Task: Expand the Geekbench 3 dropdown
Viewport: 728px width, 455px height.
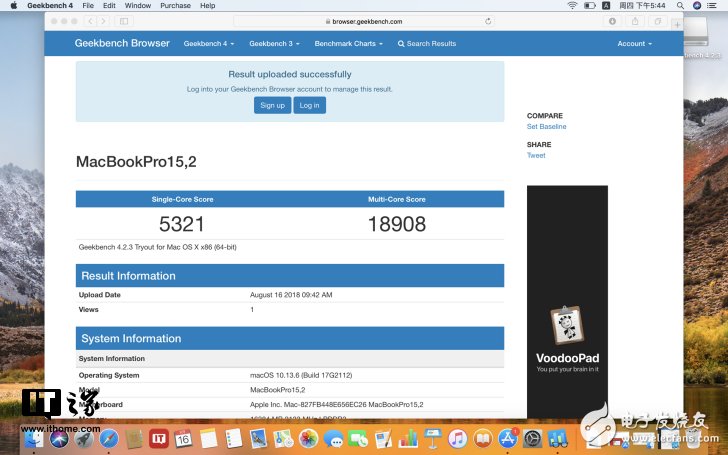Action: [x=273, y=44]
